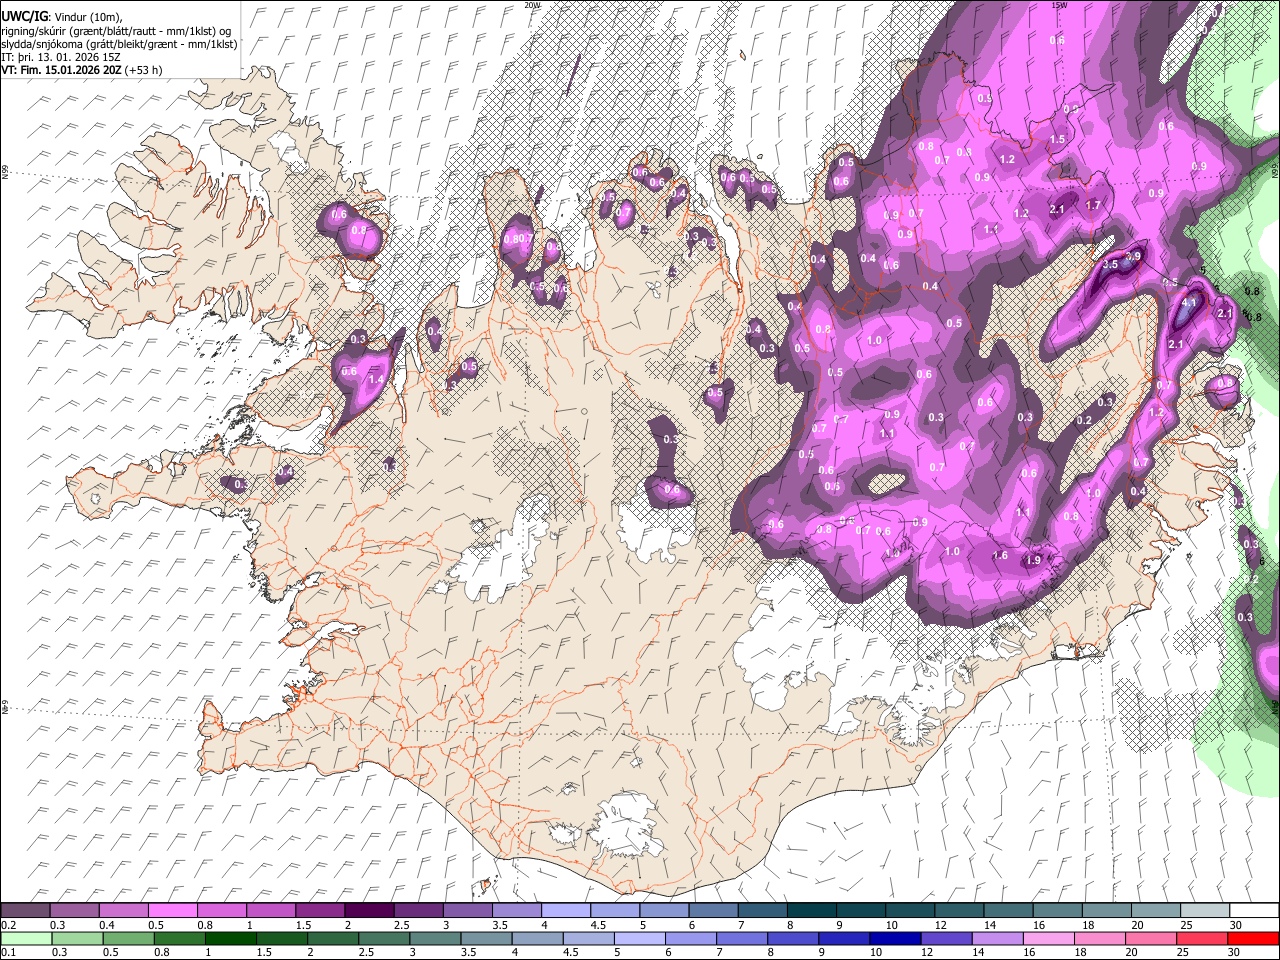Click the 0.2 label on the color scale
Viewport: 1280px width, 960px height.
tap(8, 926)
